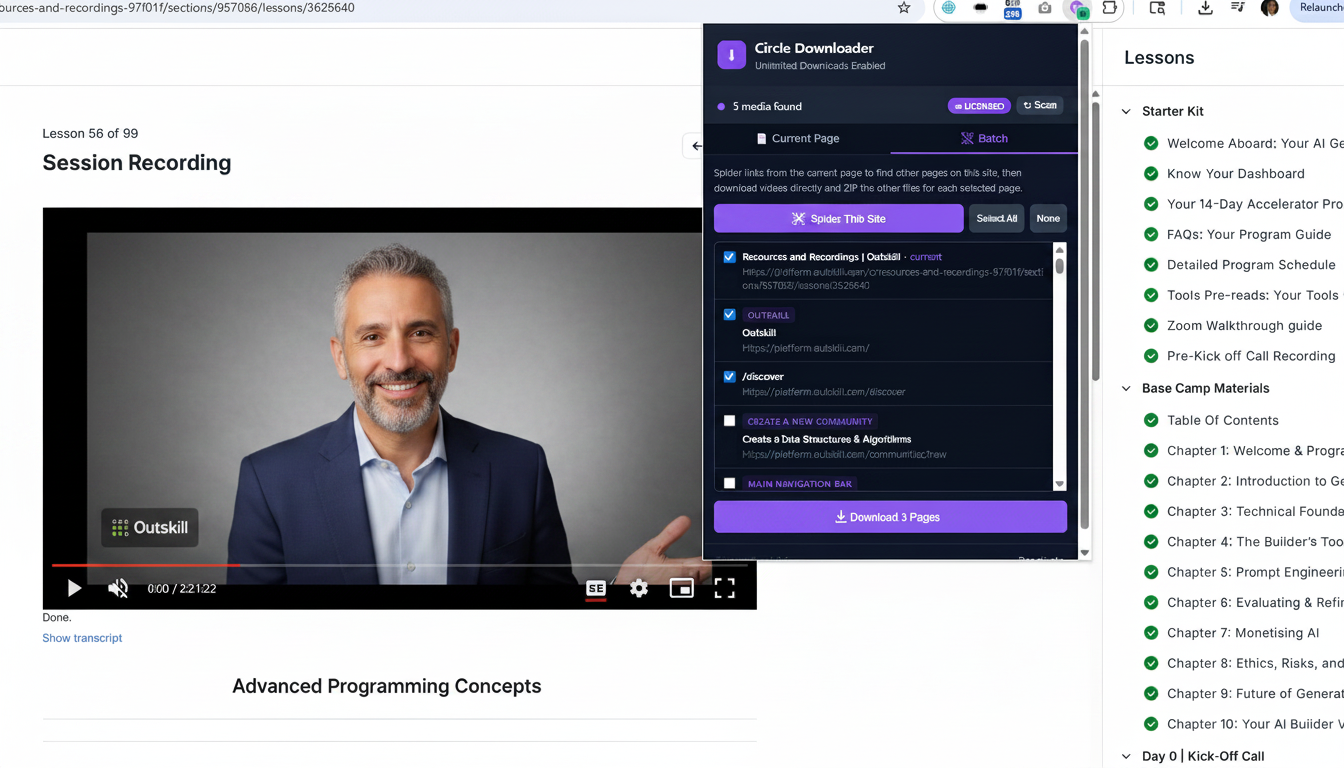Open Chapter 6: Evaluating lesson

[x=1255, y=602]
